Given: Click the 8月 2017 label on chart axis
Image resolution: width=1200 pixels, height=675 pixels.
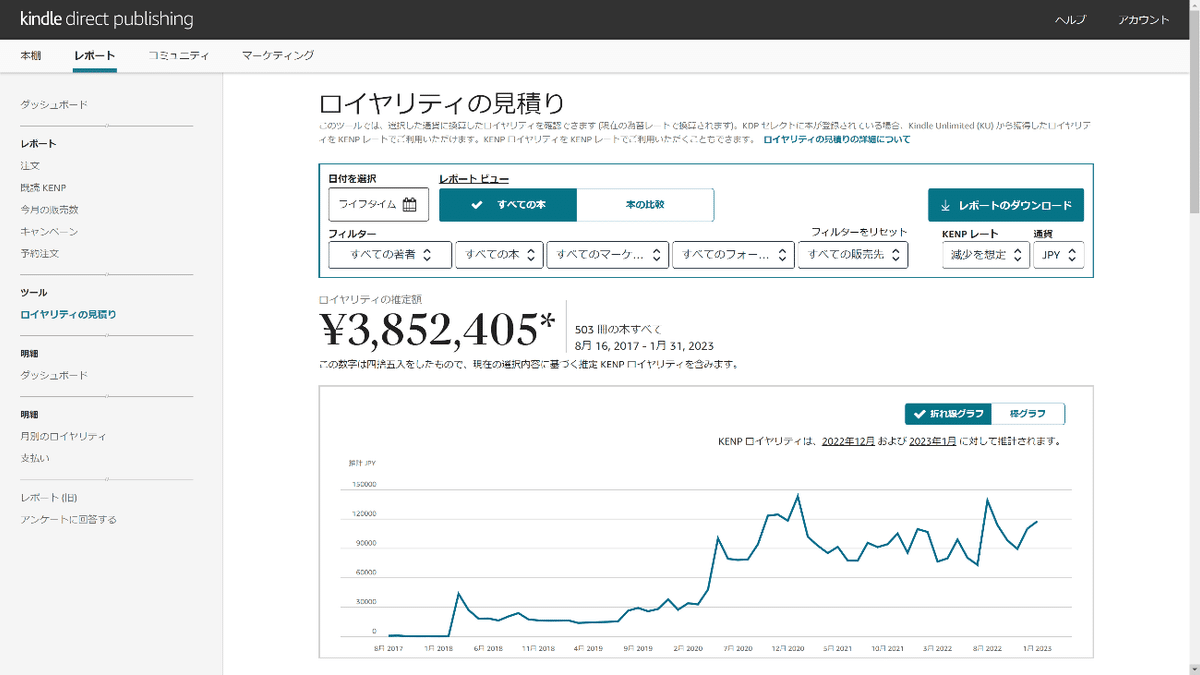Looking at the screenshot, I should coord(388,649).
